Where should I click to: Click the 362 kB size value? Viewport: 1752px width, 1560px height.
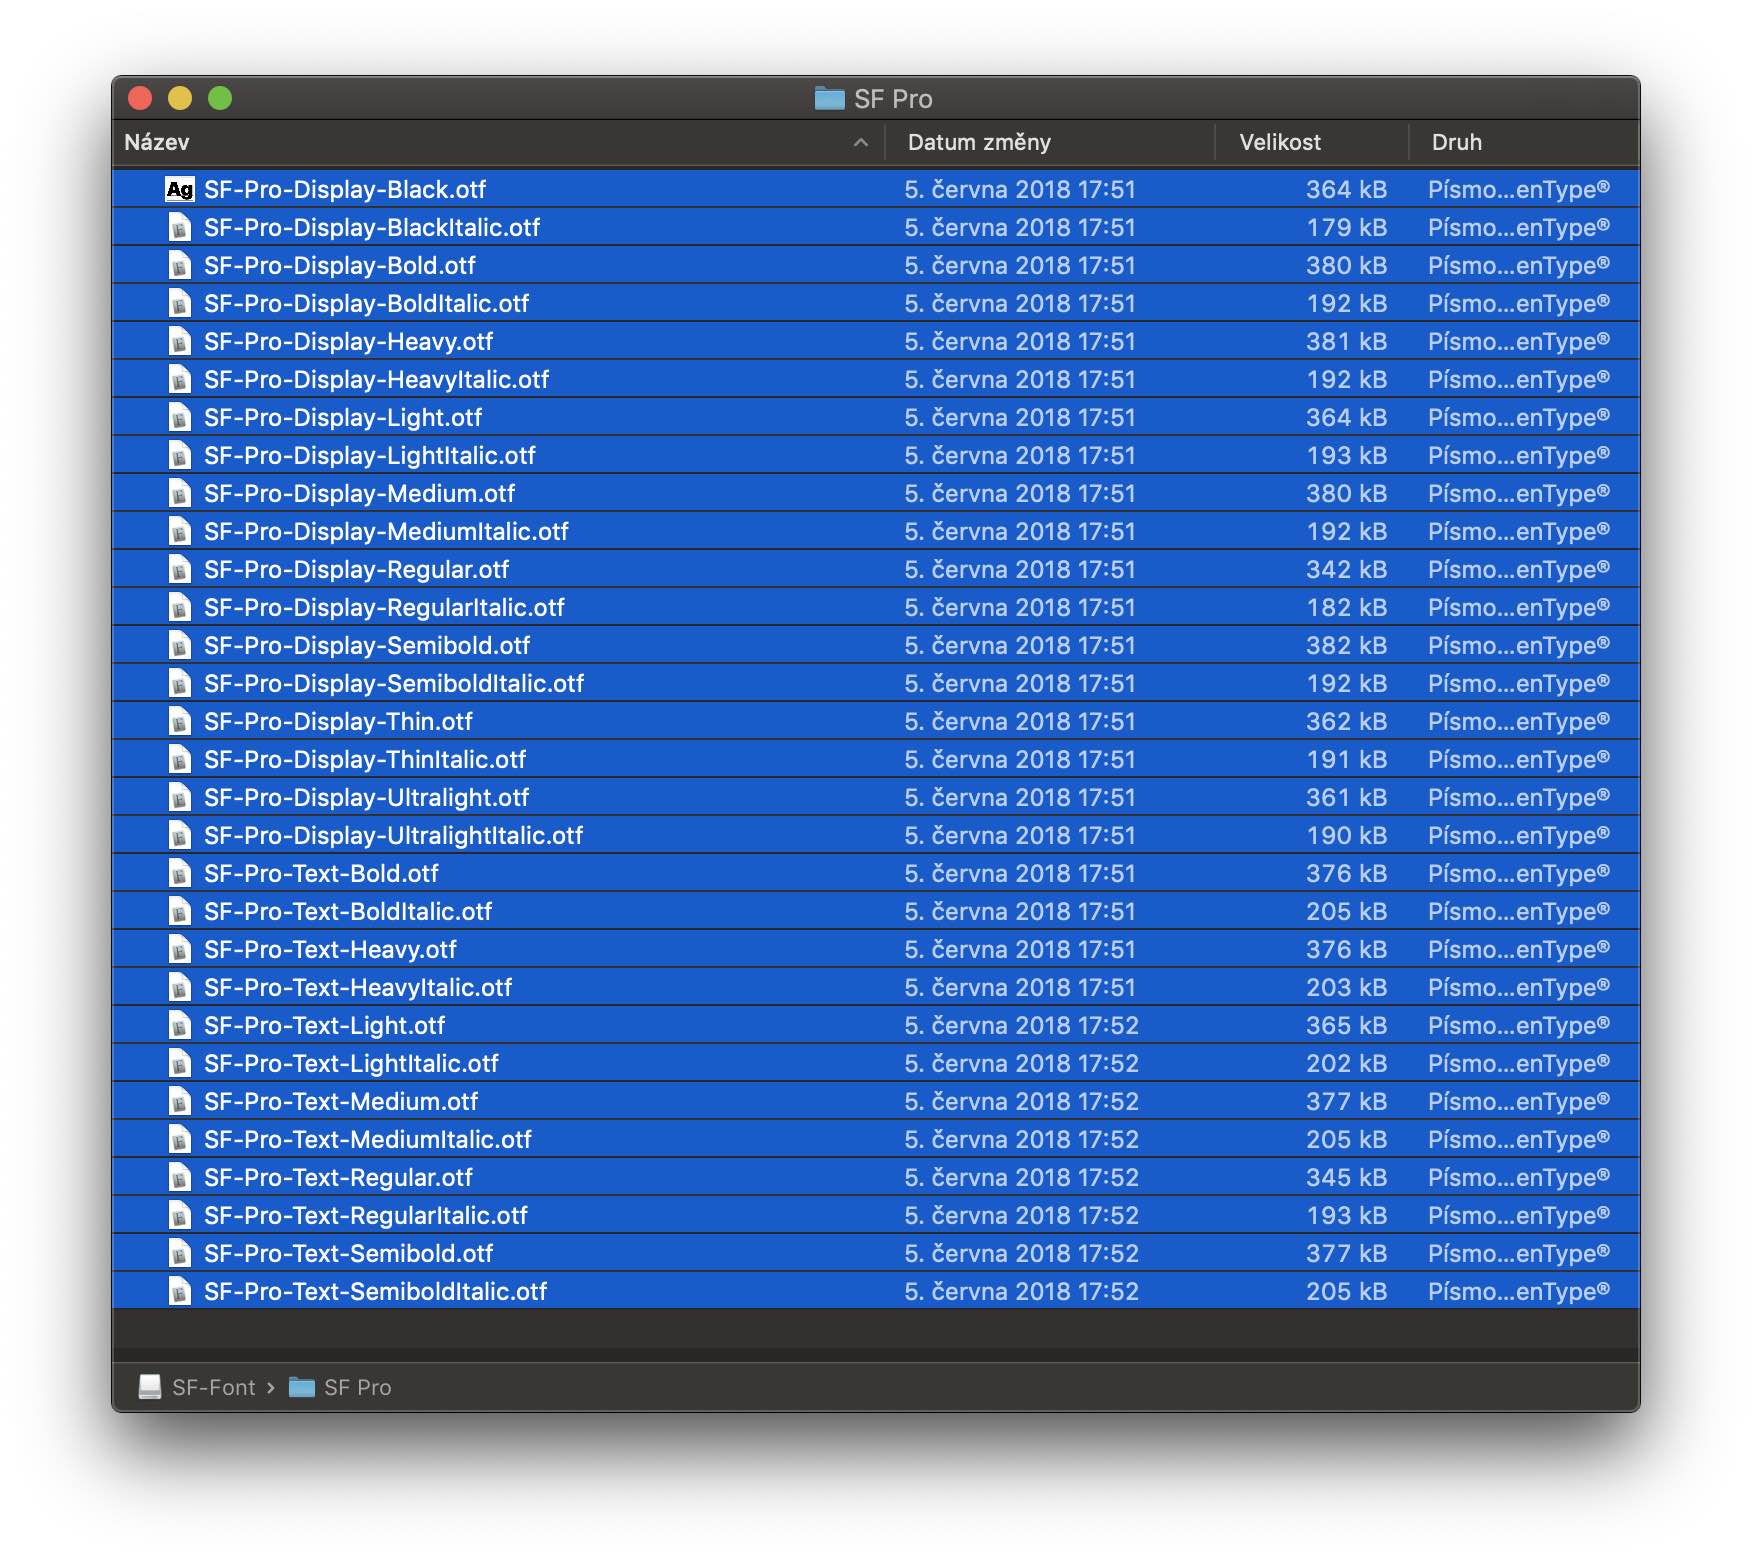click(x=1346, y=721)
